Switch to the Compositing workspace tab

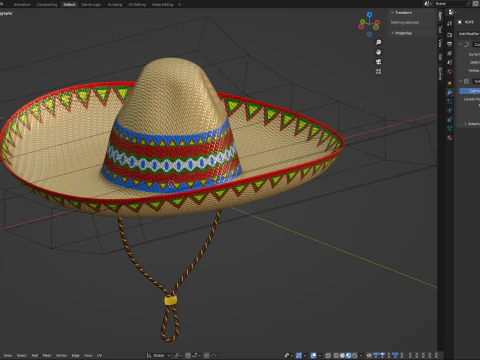47,5
